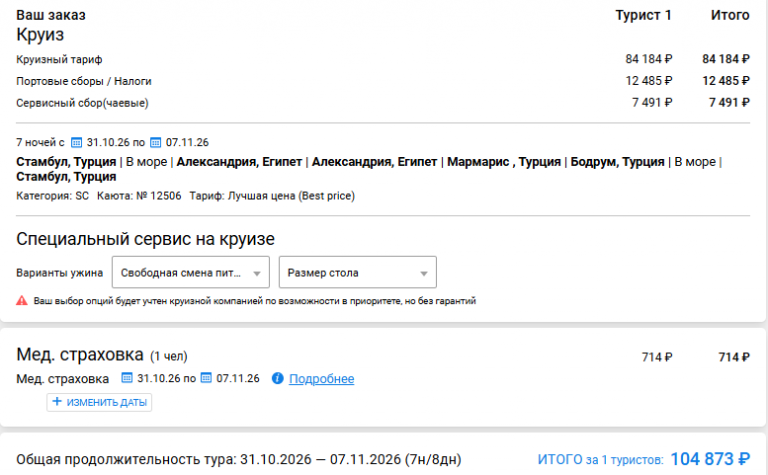Click the red warning triangle icon
Screen dimensions: 768x475
click(x=22, y=301)
